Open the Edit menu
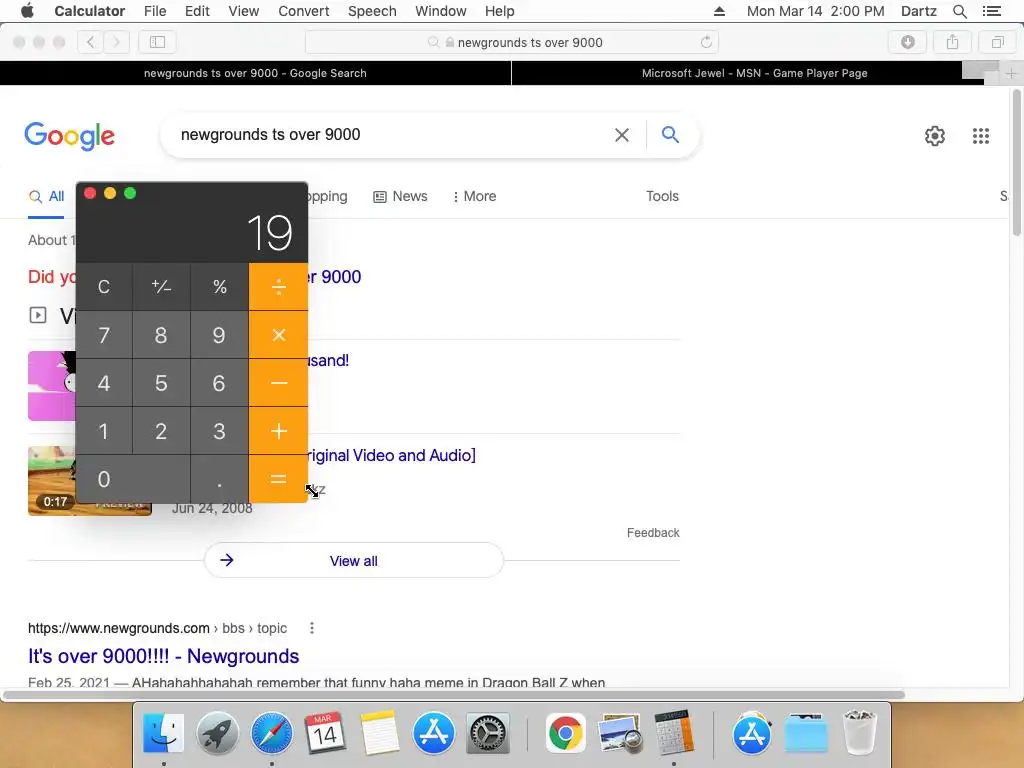1024x768 pixels. point(197,11)
